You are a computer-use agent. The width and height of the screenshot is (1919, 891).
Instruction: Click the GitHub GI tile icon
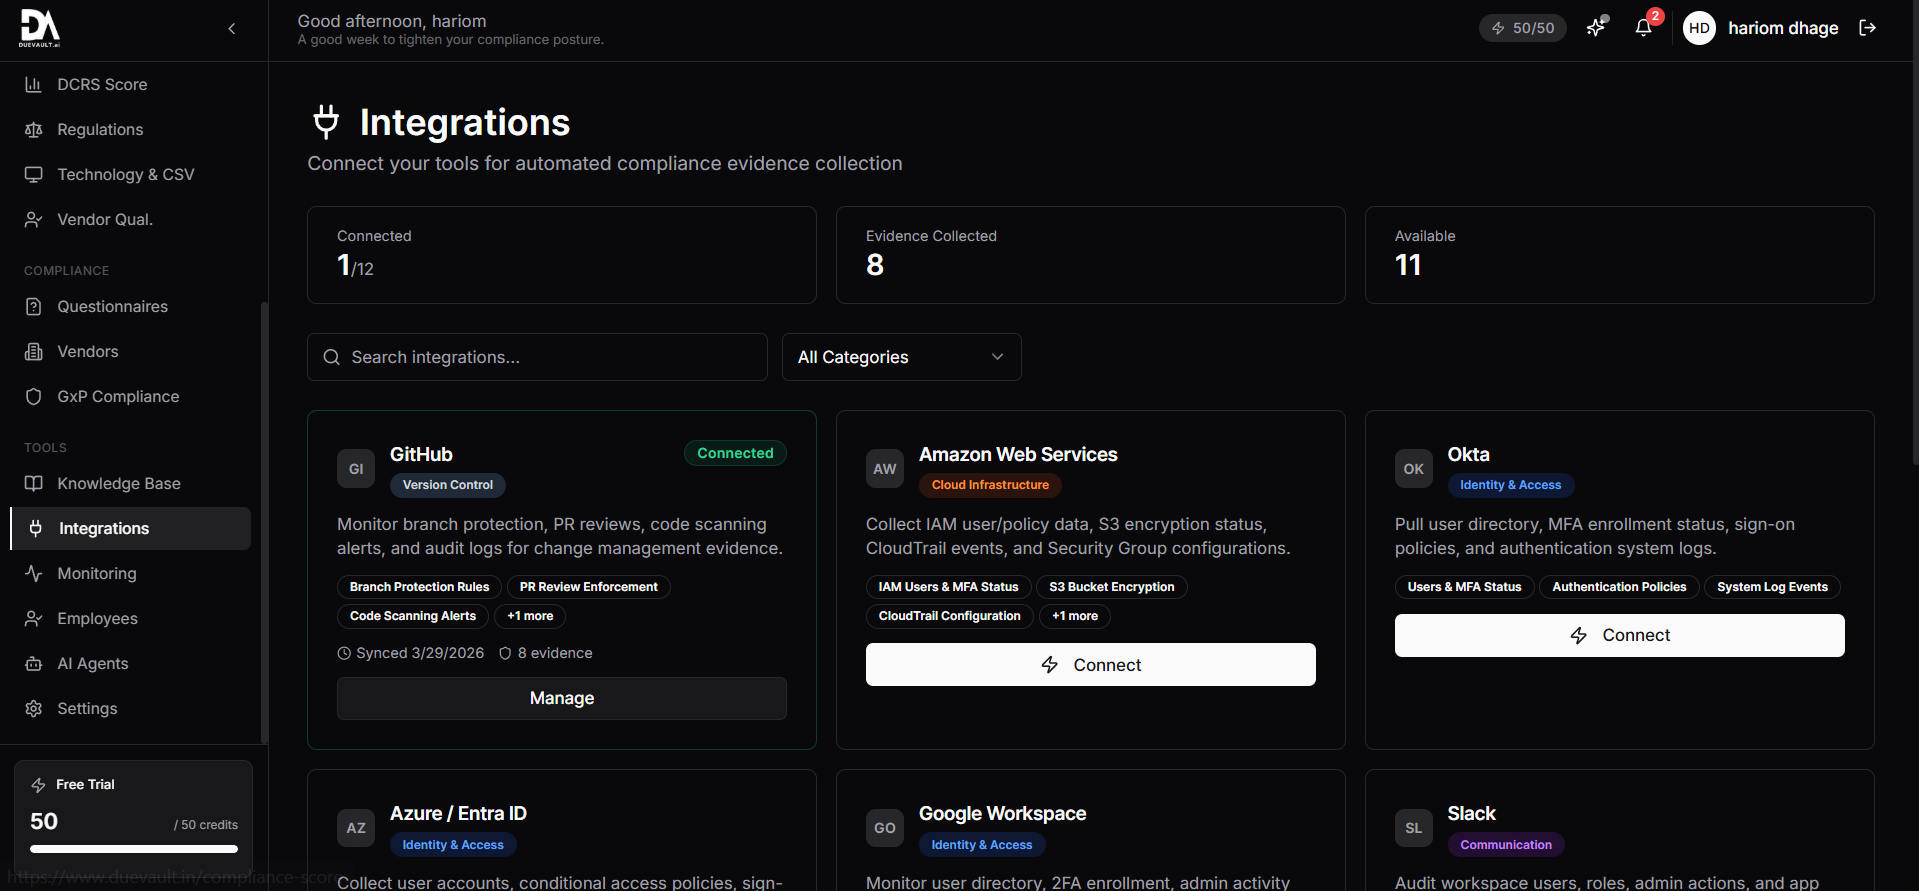click(356, 469)
